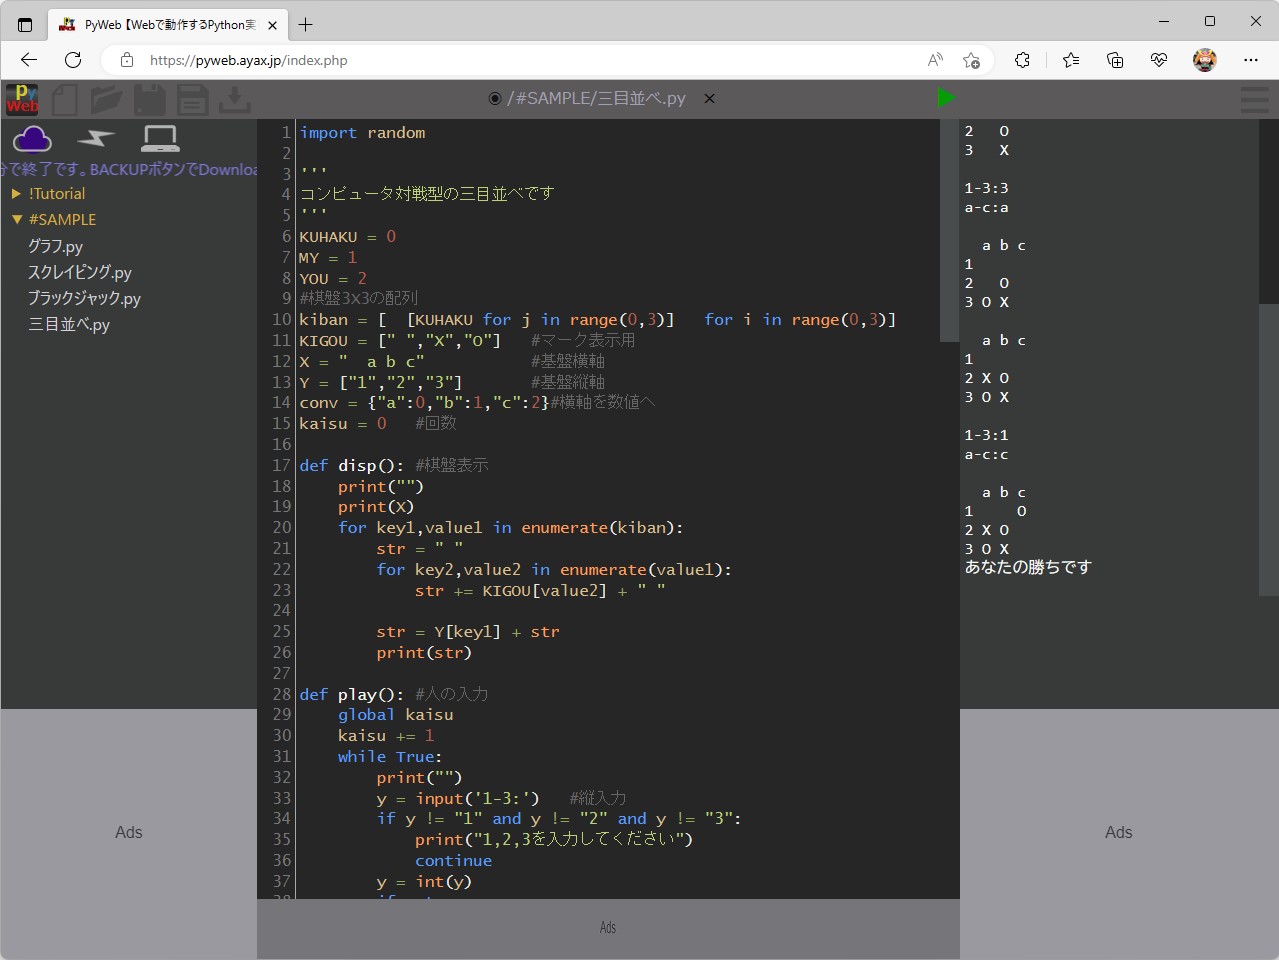Create a new Python file
The height and width of the screenshot is (960, 1279).
tap(64, 99)
